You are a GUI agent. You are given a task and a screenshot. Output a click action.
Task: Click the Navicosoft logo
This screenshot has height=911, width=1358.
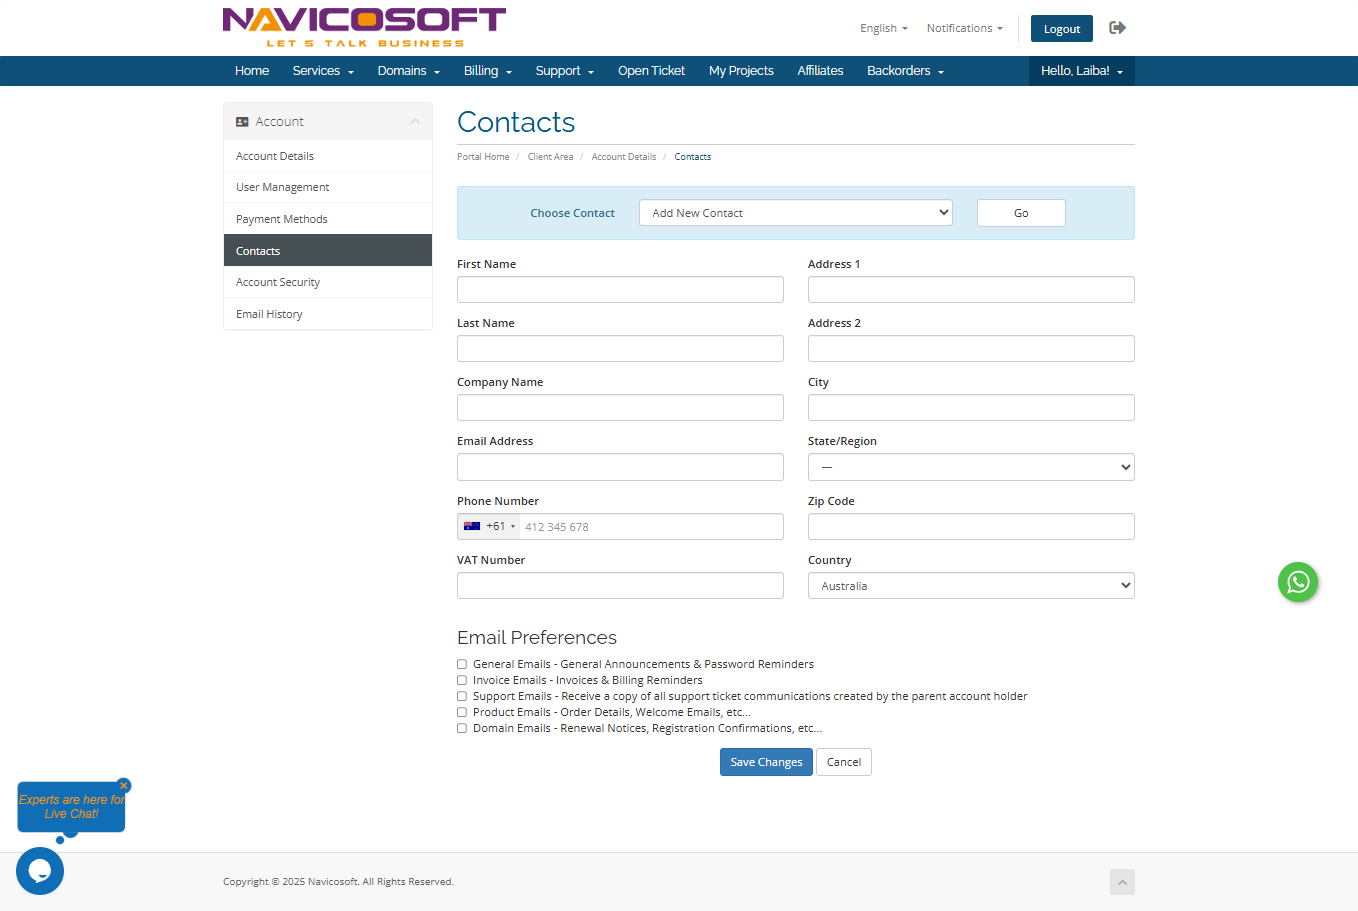(x=364, y=27)
